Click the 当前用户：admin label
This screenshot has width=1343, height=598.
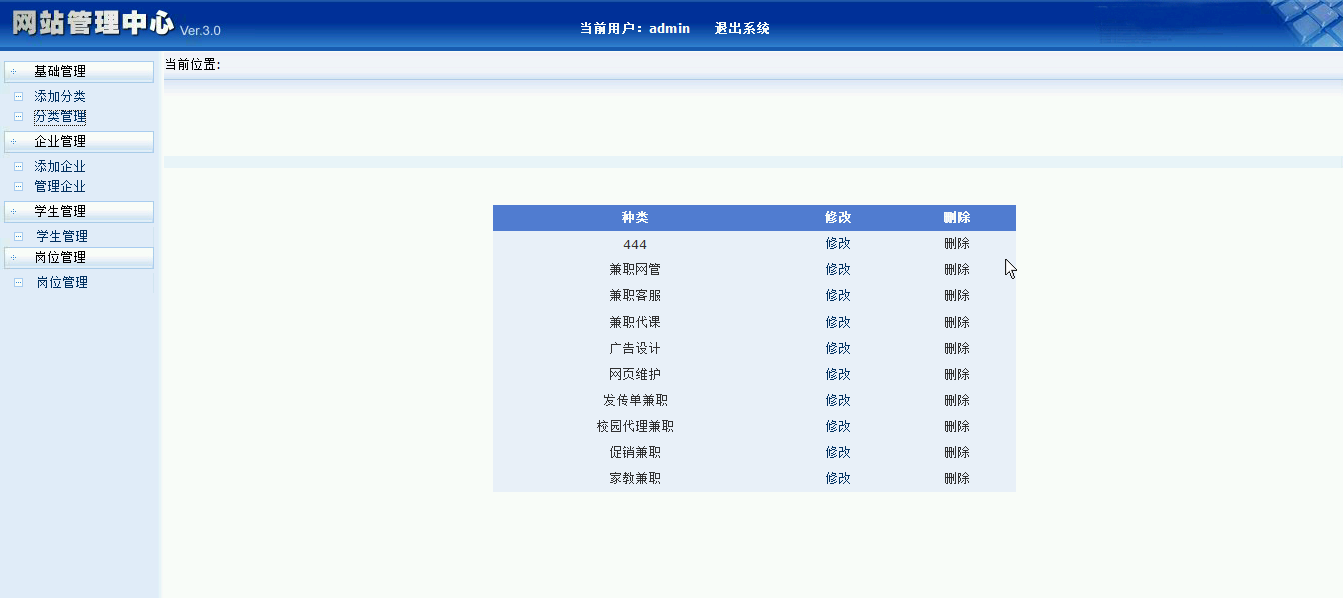tap(635, 29)
